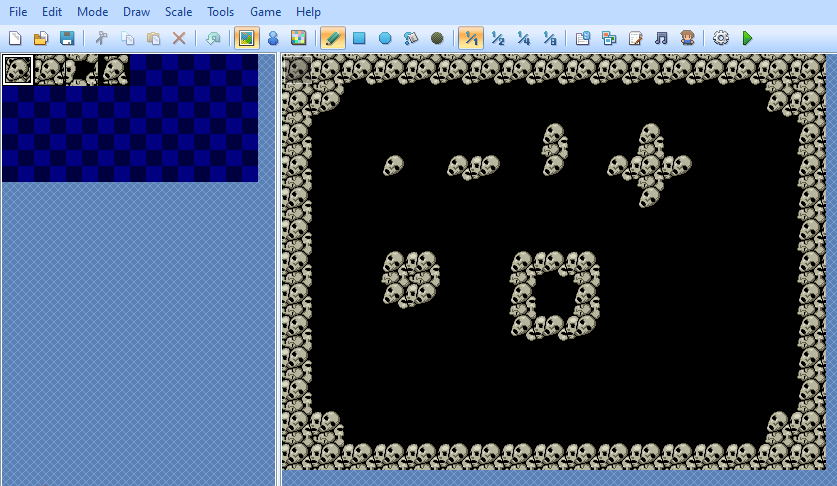Set map zoom to 1/2 scale
The height and width of the screenshot is (486, 837).
click(498, 38)
